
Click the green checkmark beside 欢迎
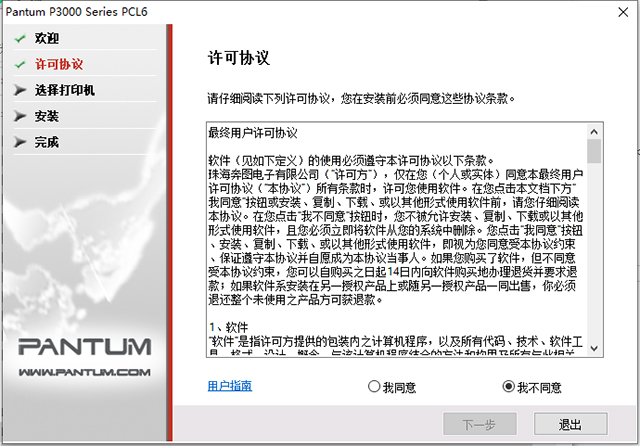pyautogui.click(x=20, y=39)
